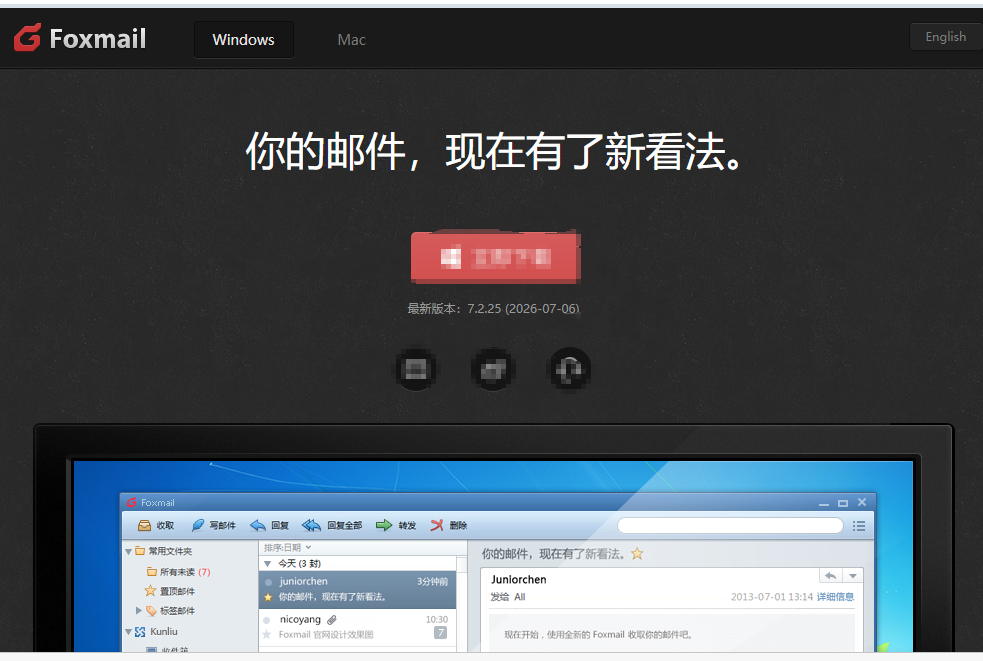Change language with the English button

pyautogui.click(x=945, y=36)
